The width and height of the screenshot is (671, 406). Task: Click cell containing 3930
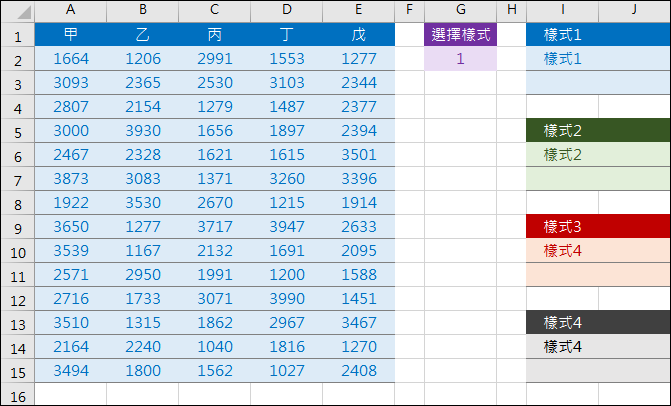coord(143,130)
